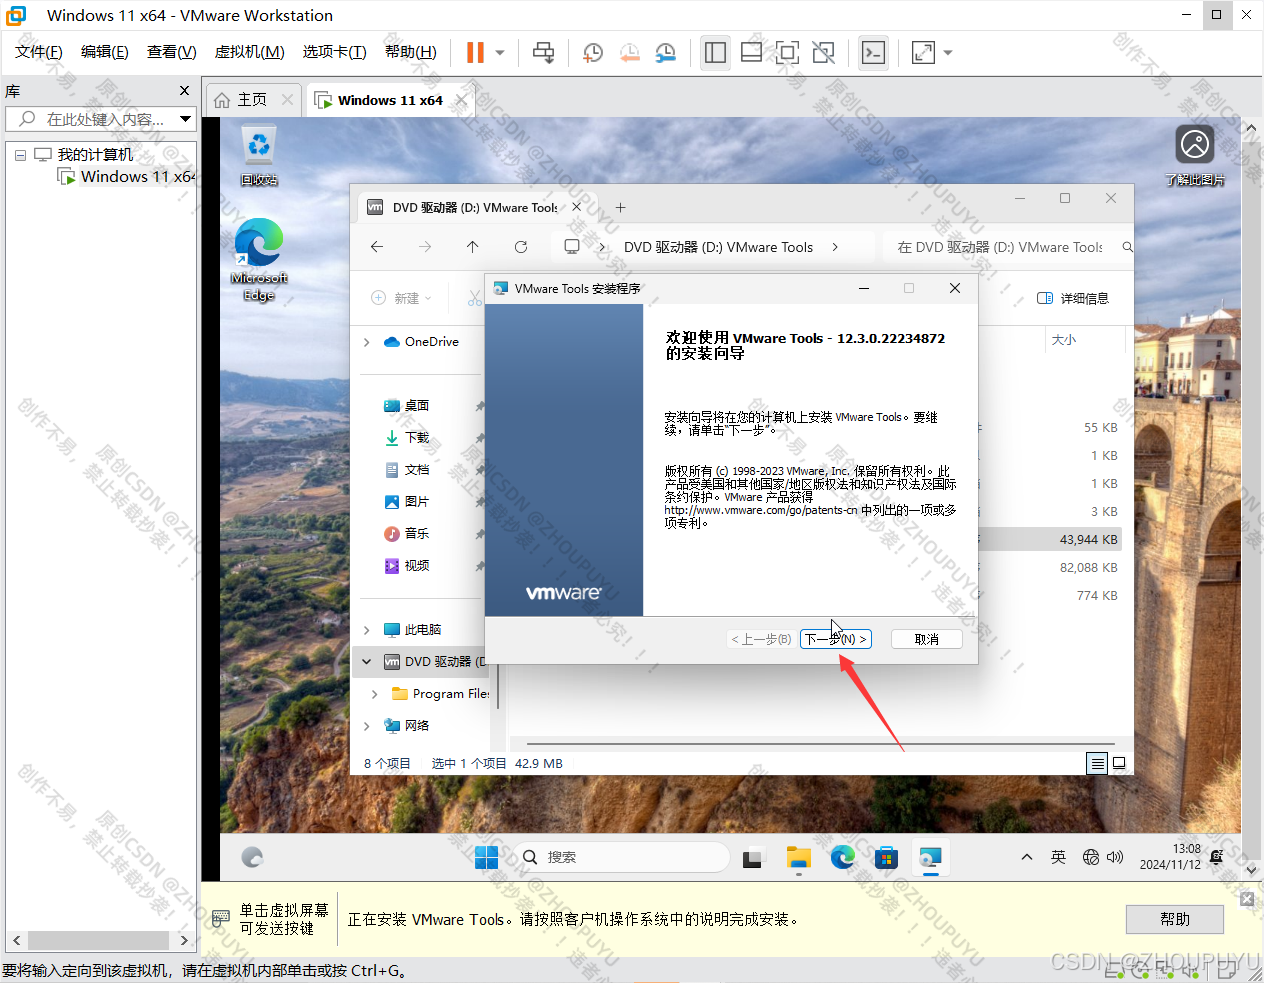Click the 帮助 button in the info bar

click(1175, 919)
